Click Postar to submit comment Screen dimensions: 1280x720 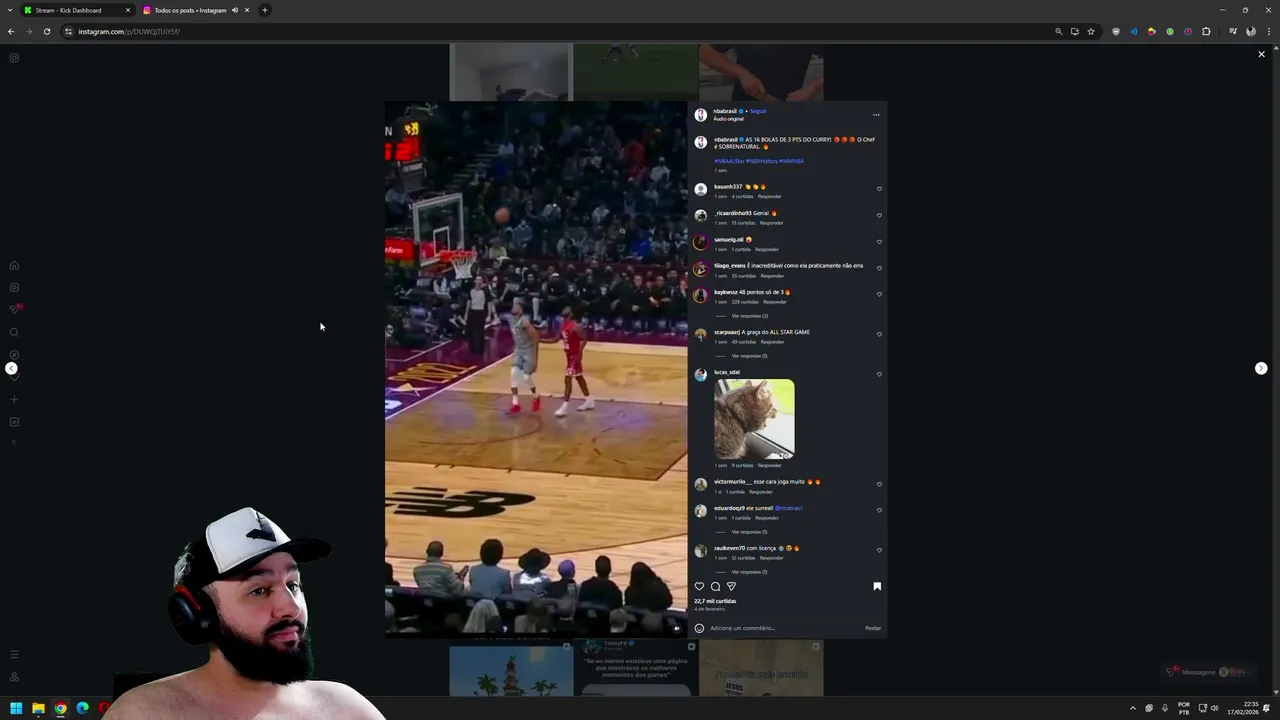[x=873, y=628]
